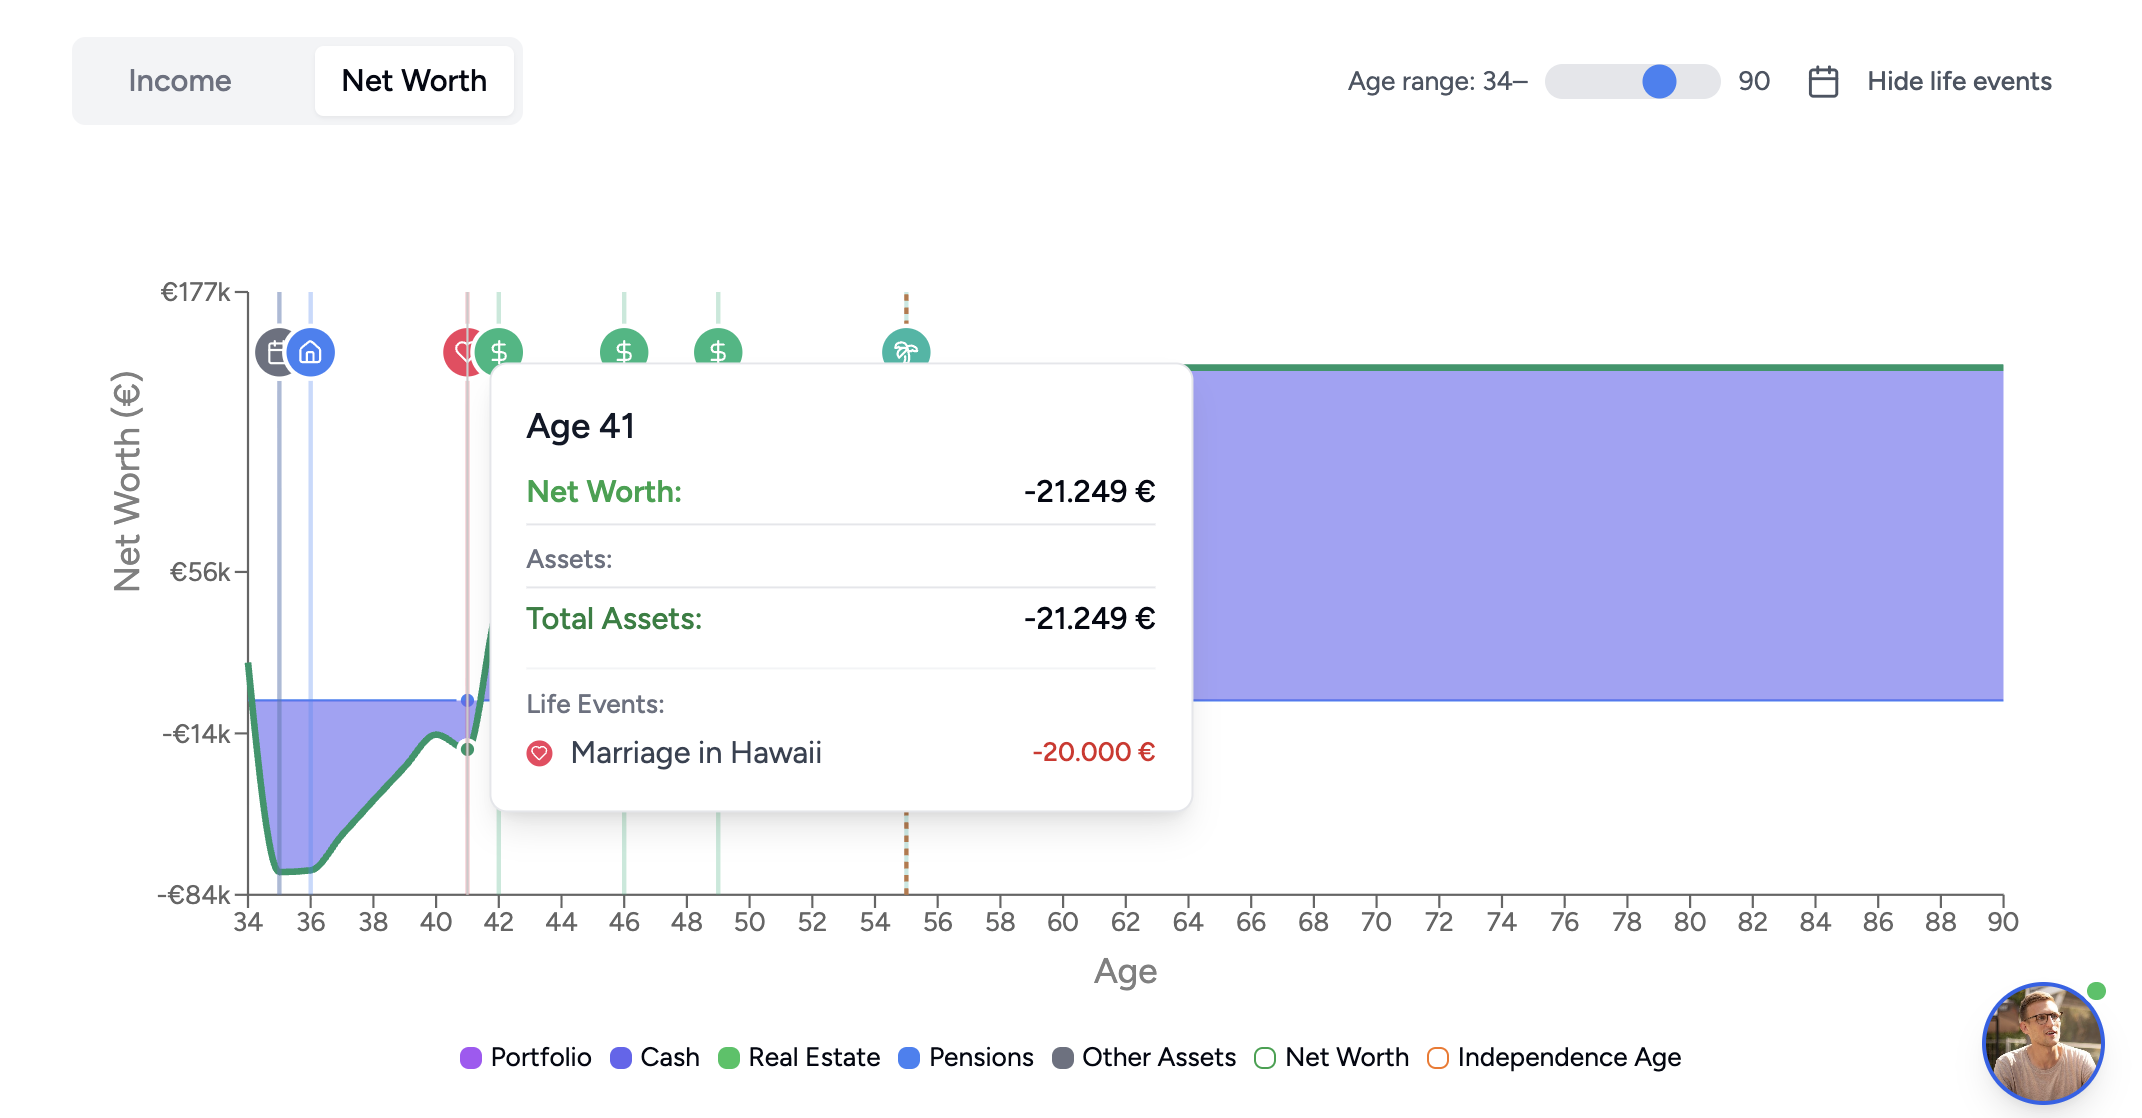Viewport: 2142px width, 1118px height.
Task: Click the age range slider handle
Action: [x=1659, y=81]
